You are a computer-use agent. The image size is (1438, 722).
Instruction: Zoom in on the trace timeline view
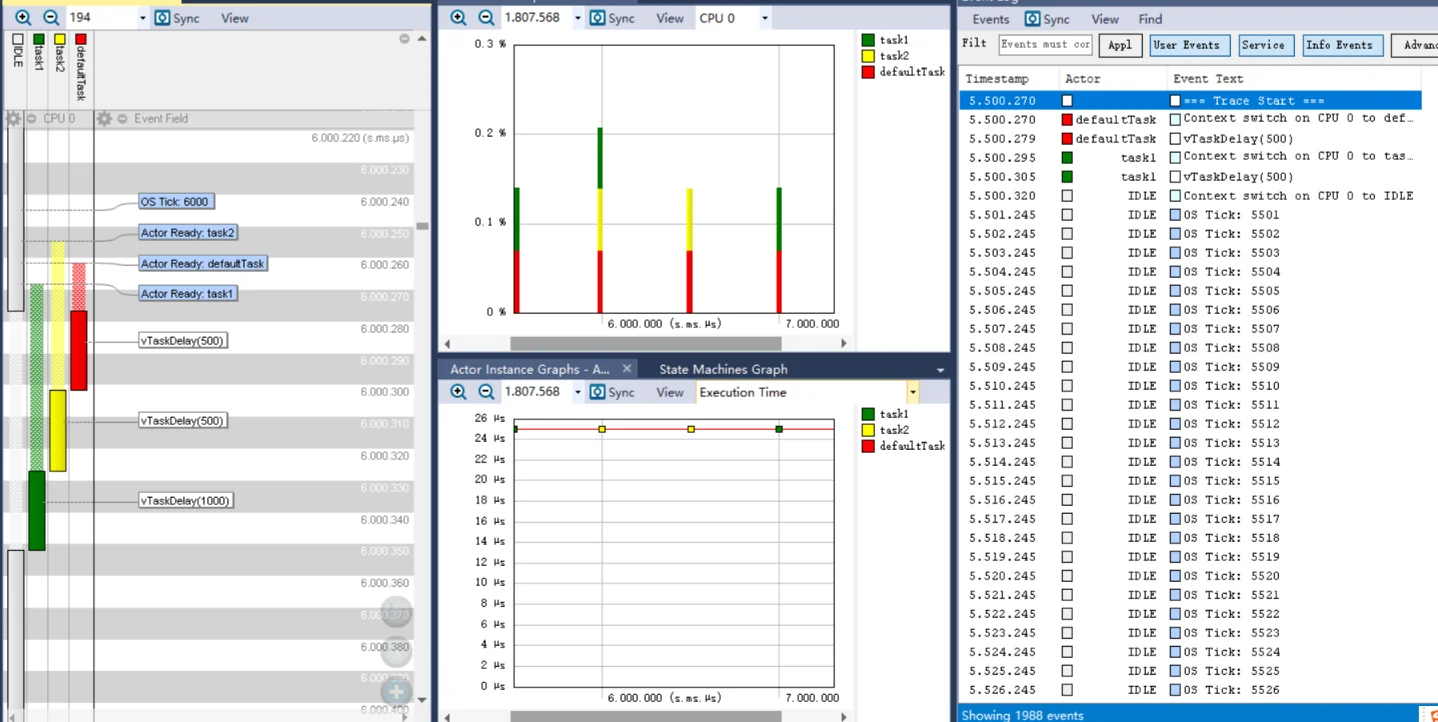point(23,18)
